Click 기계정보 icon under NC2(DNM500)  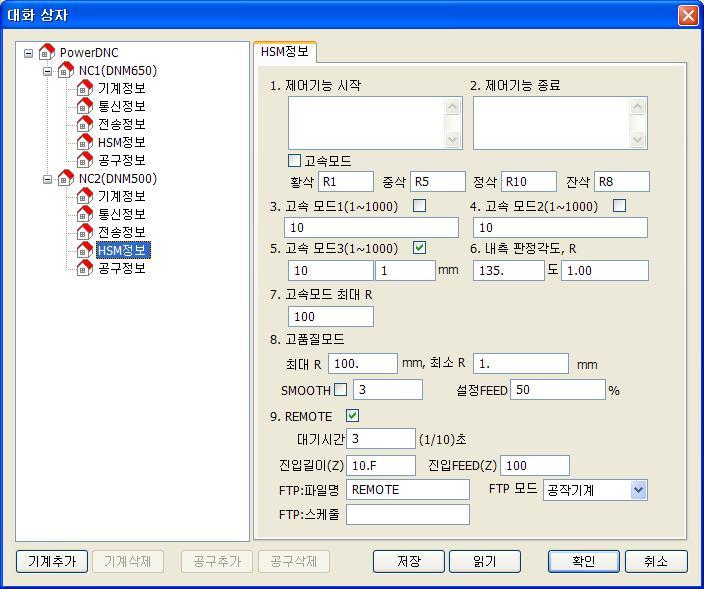pos(84,196)
